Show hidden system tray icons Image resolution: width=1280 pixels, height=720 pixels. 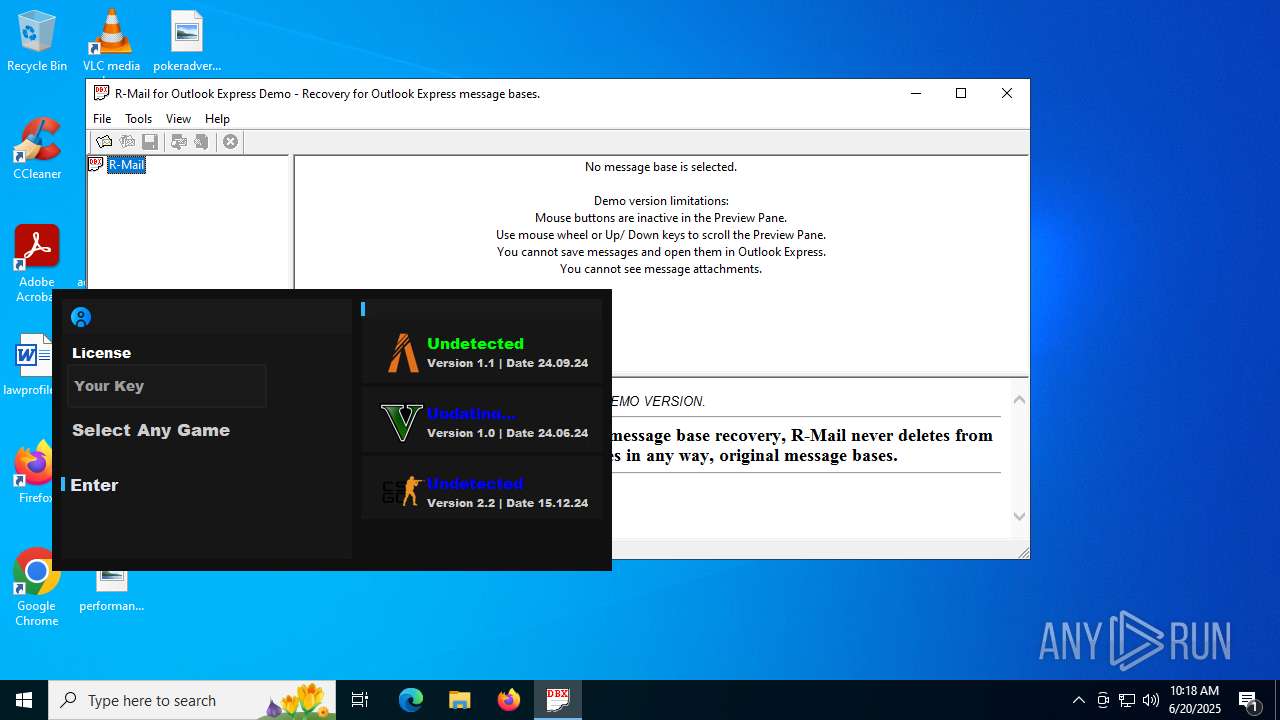click(1078, 700)
